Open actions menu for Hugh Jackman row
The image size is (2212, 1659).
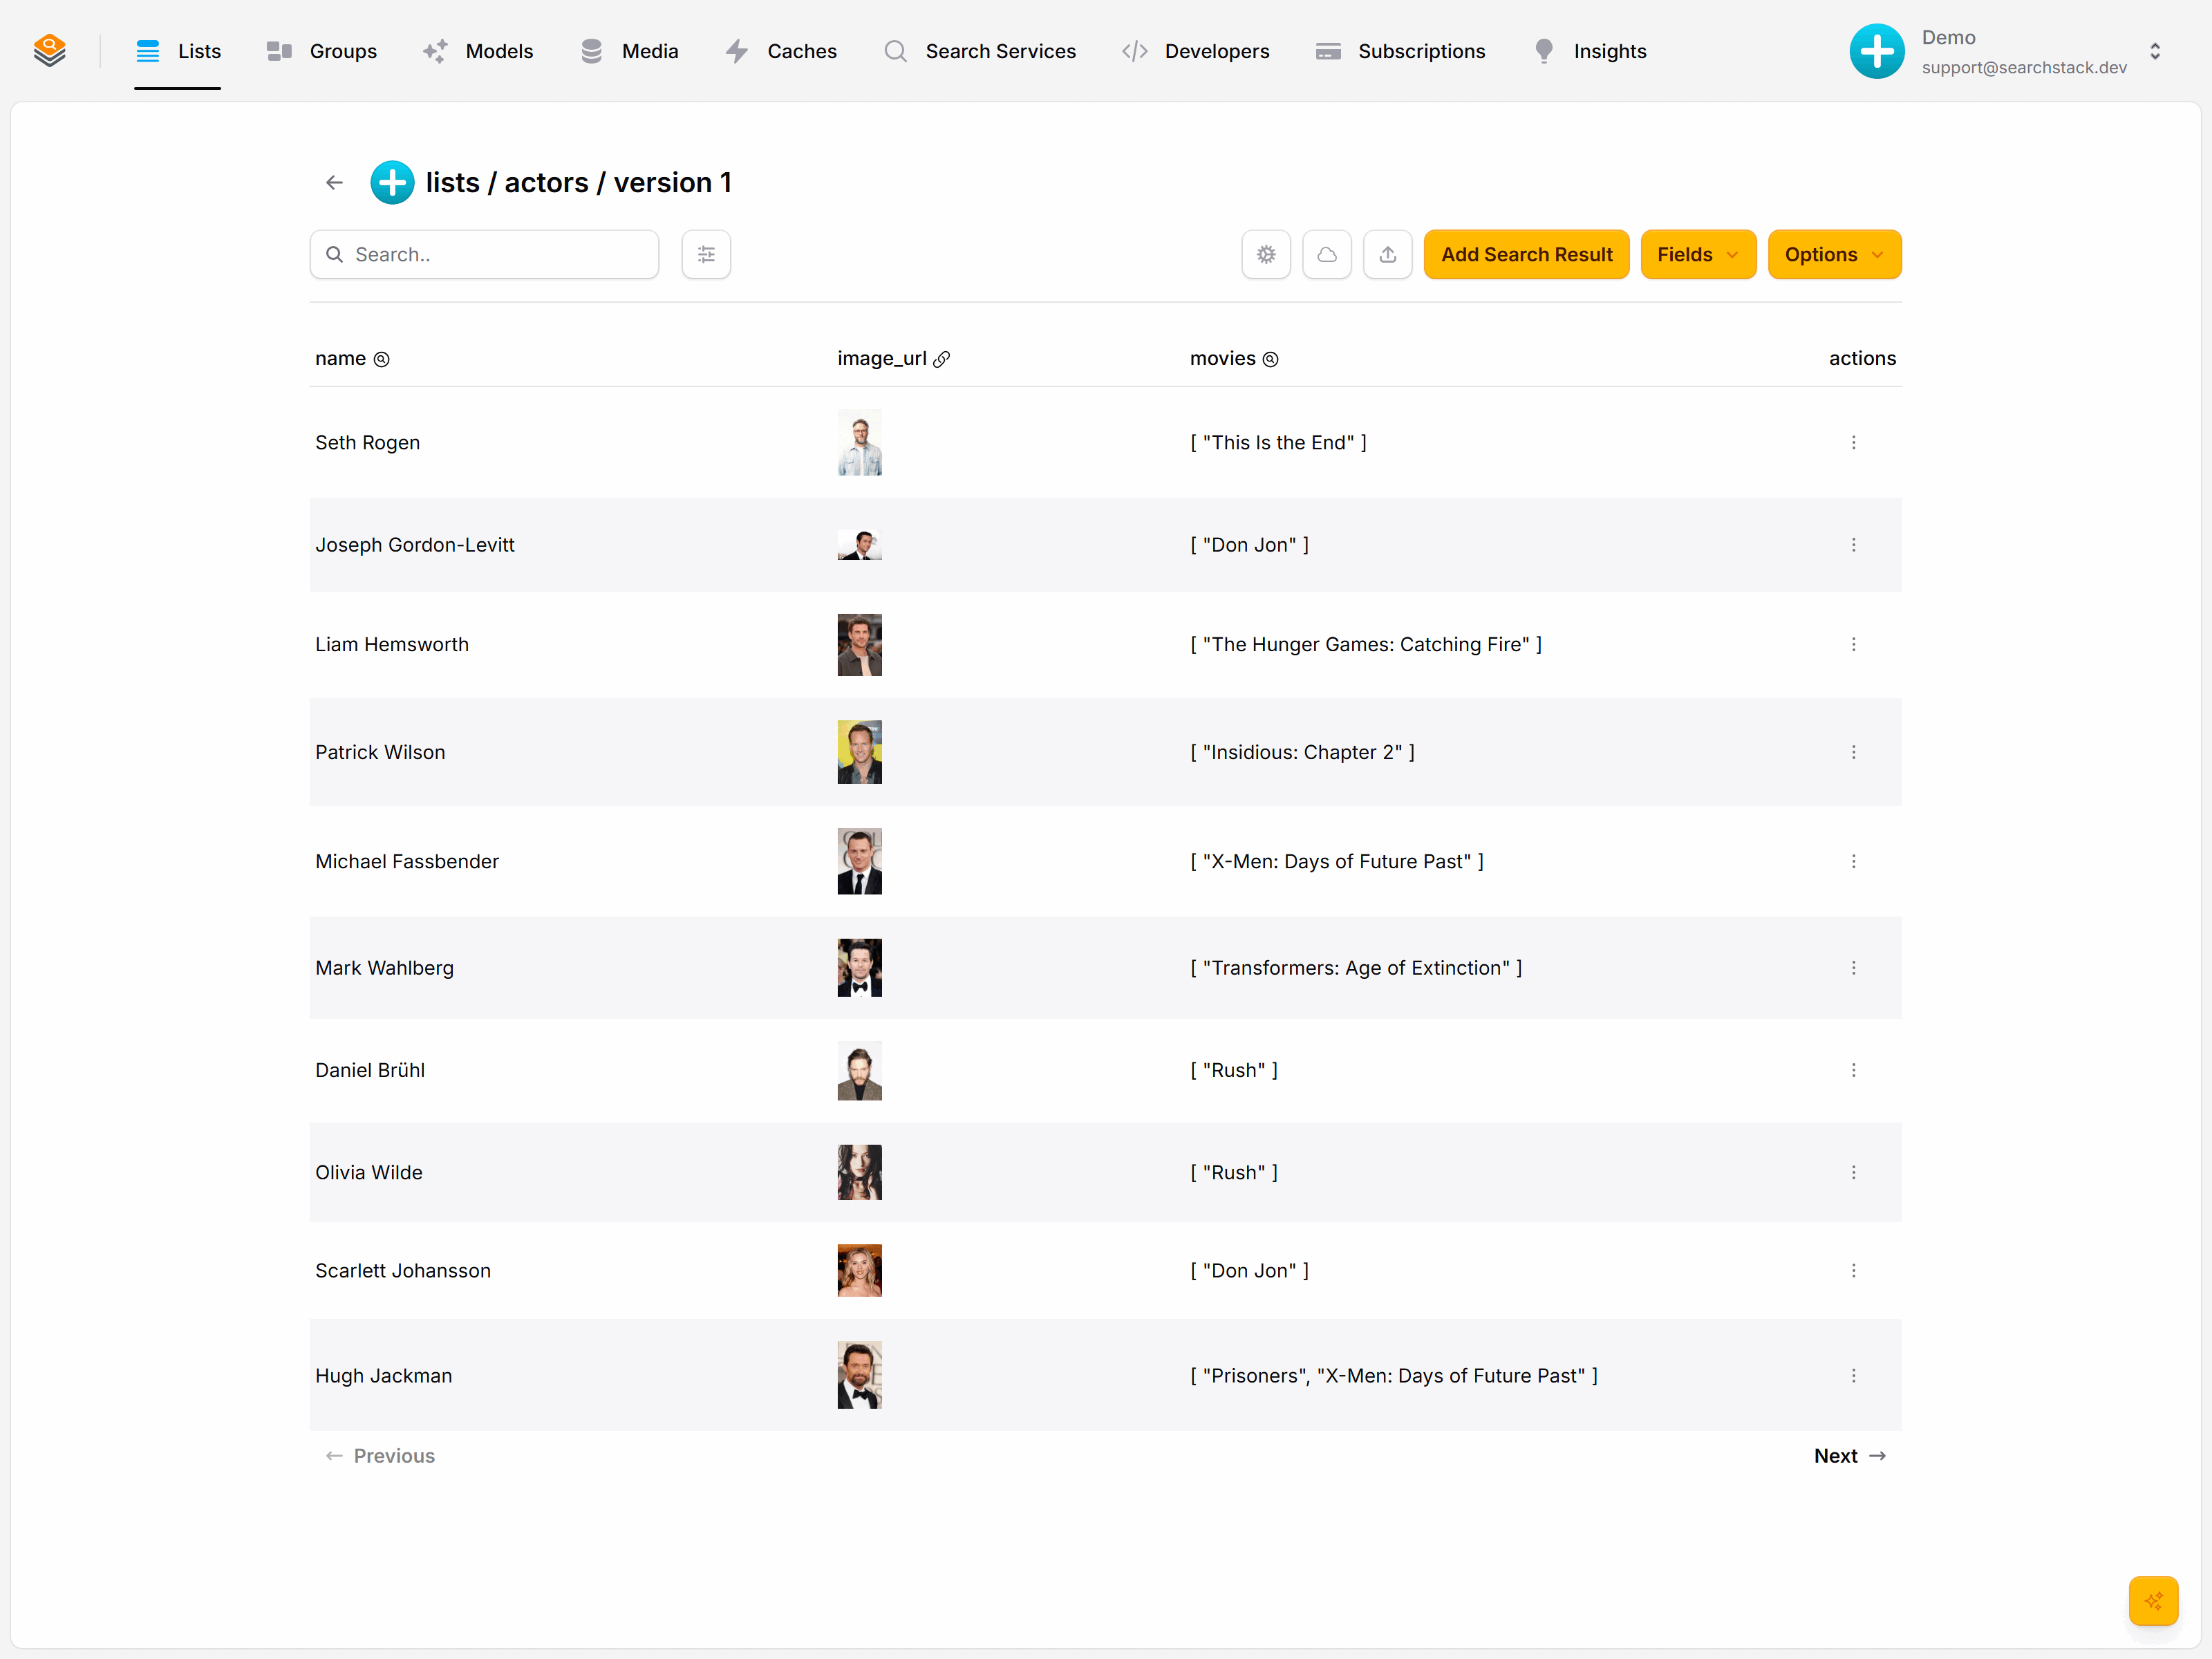tap(1853, 1376)
